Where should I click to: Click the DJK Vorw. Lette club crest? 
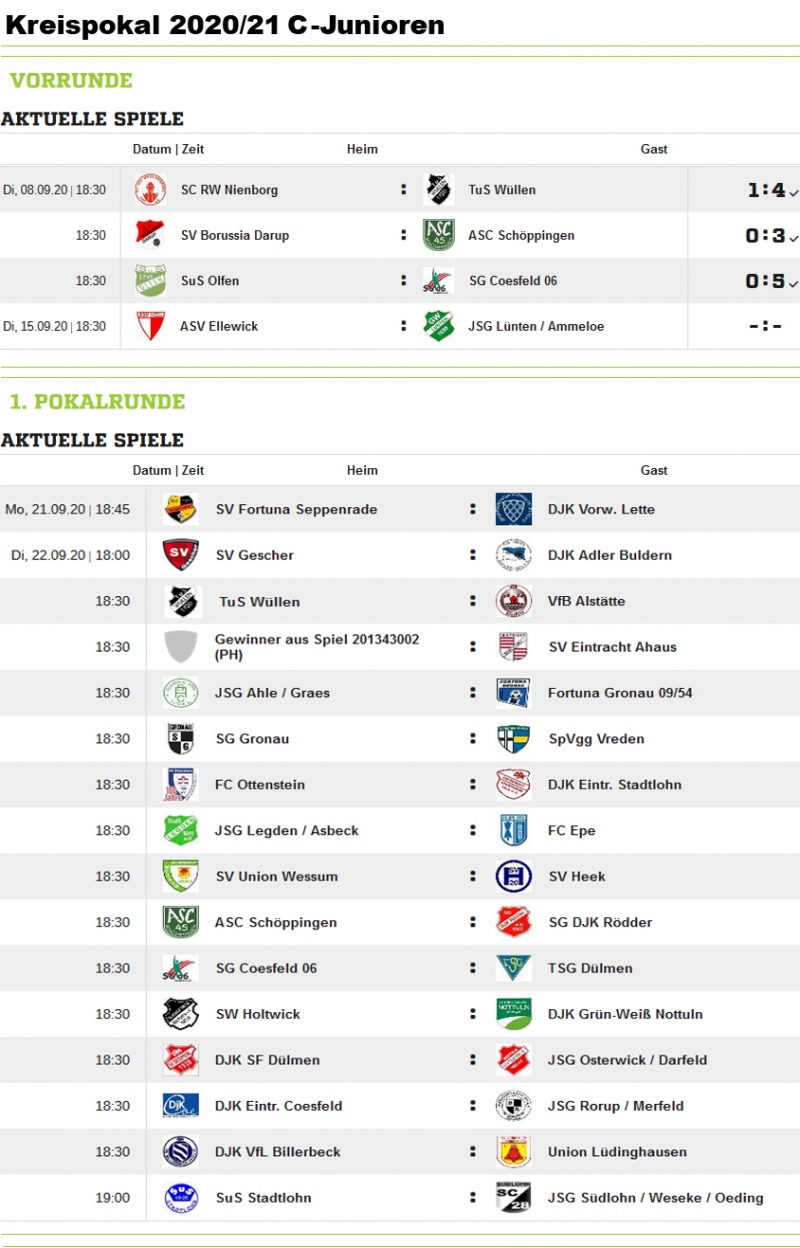click(x=514, y=509)
